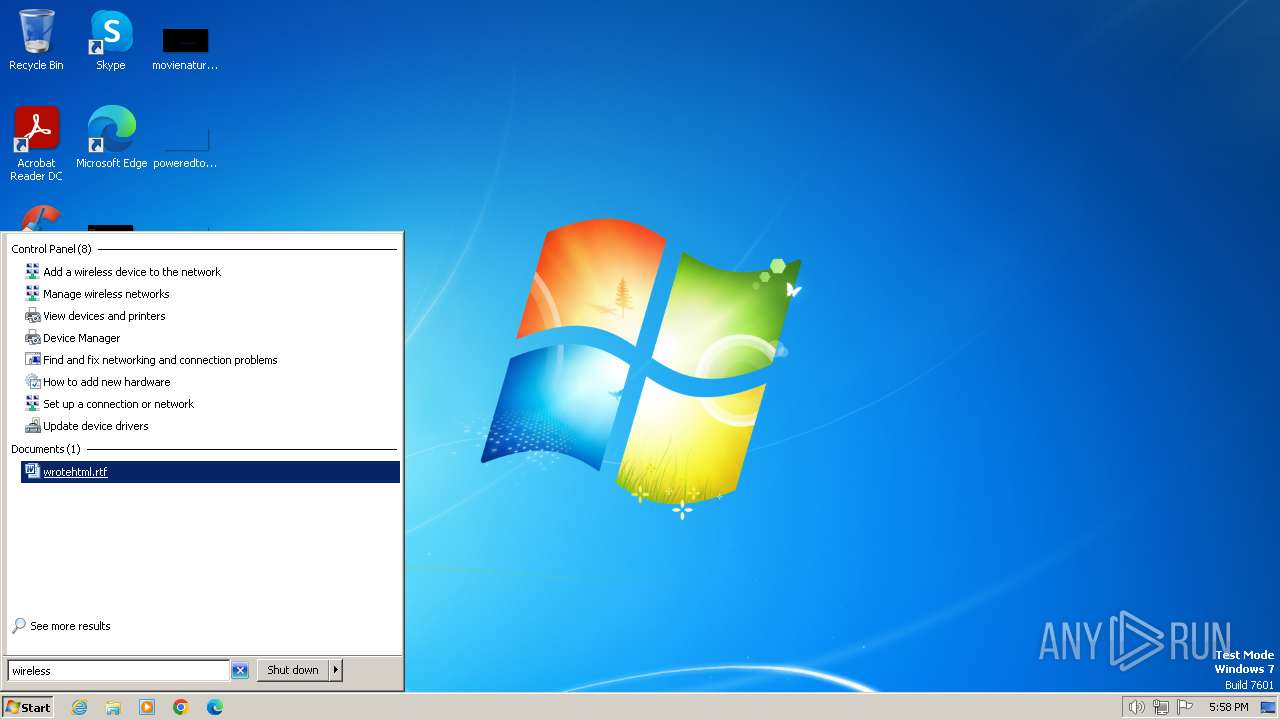Image resolution: width=1280 pixels, height=720 pixels.
Task: Open Set up a connection or network
Action: pyautogui.click(x=211, y=404)
